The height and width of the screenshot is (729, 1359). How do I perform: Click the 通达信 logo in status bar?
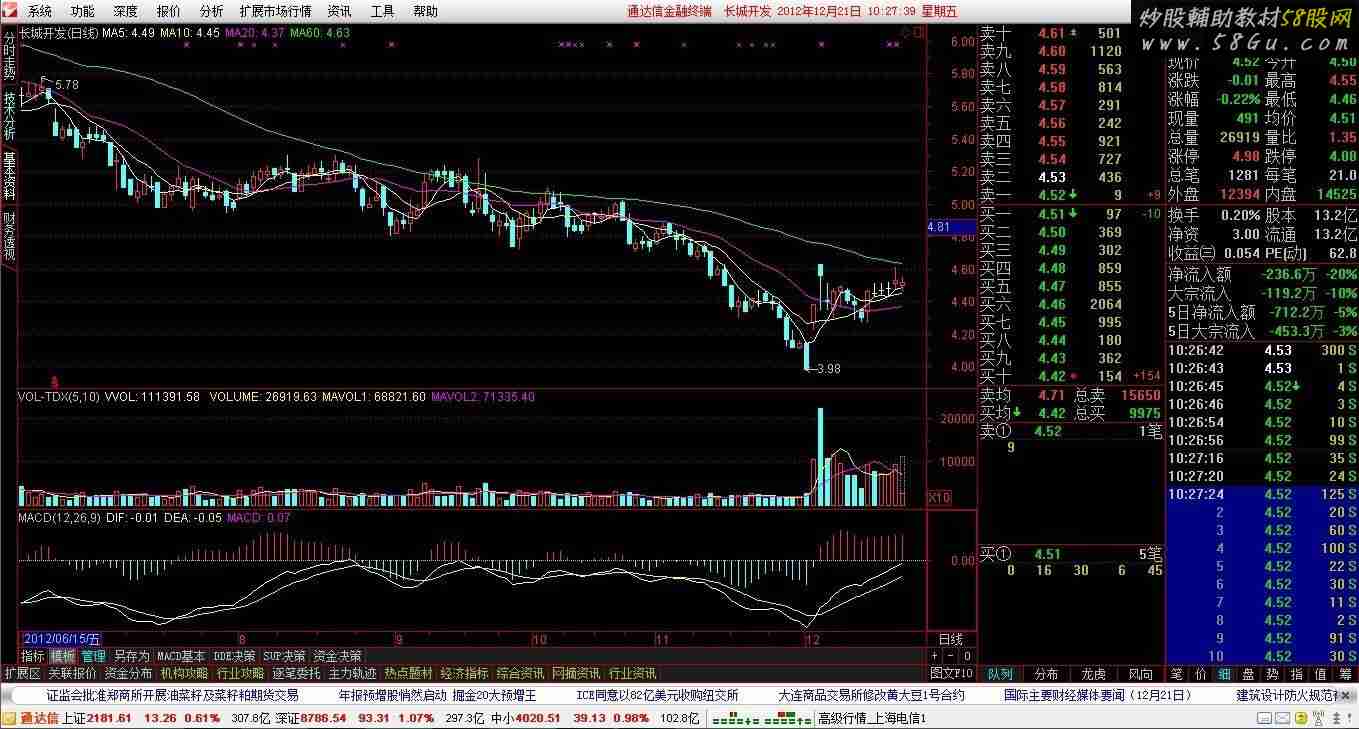[30, 718]
